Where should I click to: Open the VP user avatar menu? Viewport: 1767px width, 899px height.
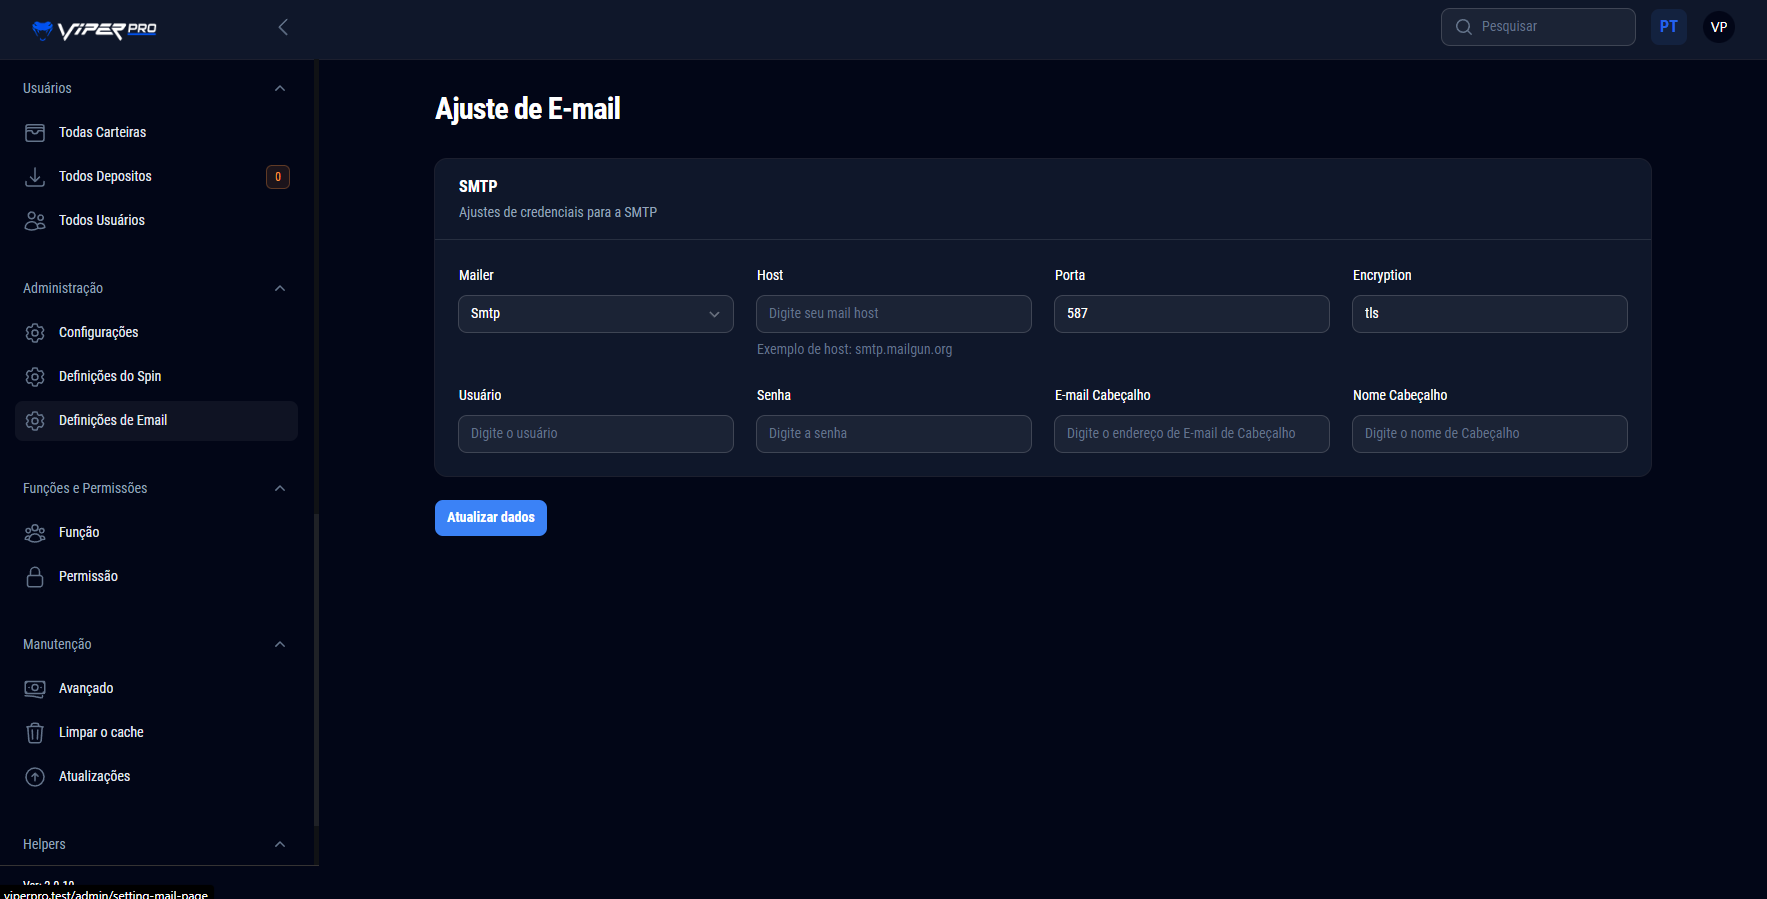(x=1718, y=27)
